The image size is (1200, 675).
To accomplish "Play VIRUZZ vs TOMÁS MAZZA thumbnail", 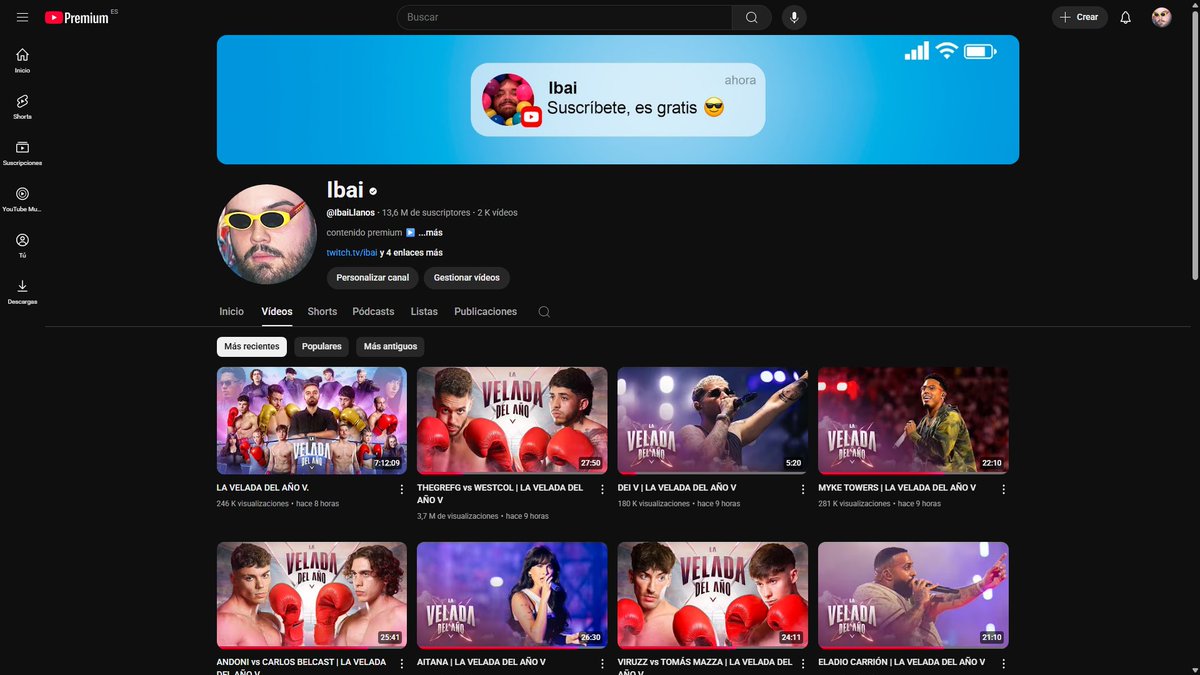I will [x=713, y=595].
